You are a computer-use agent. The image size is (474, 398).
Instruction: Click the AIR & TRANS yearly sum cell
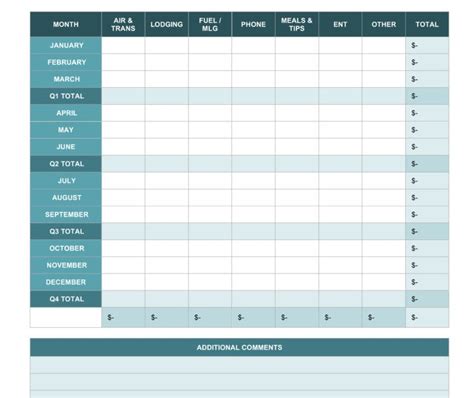tap(123, 318)
